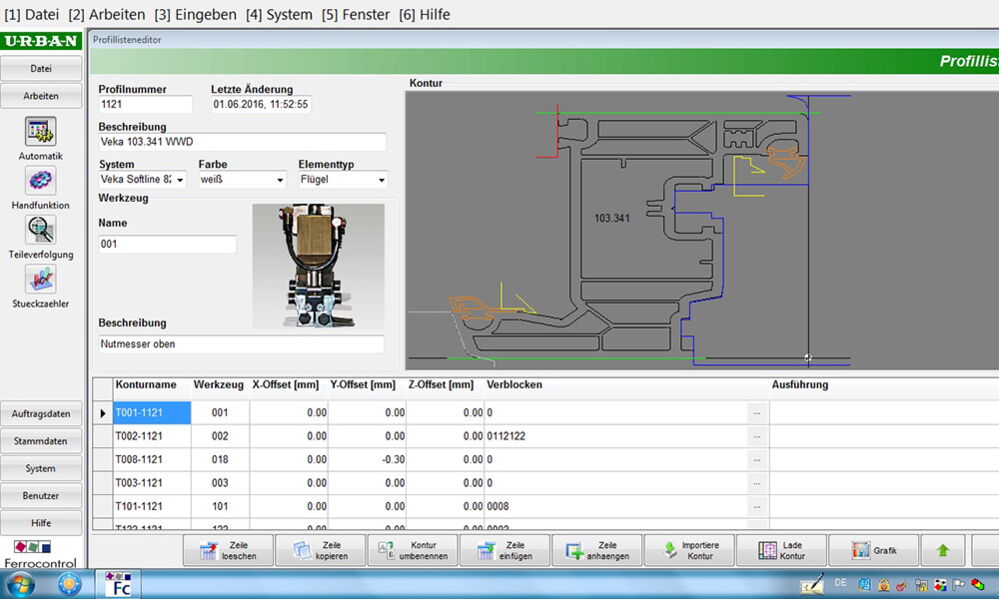Click the Lade Kontur button
This screenshot has width=999, height=599.
coord(780,550)
